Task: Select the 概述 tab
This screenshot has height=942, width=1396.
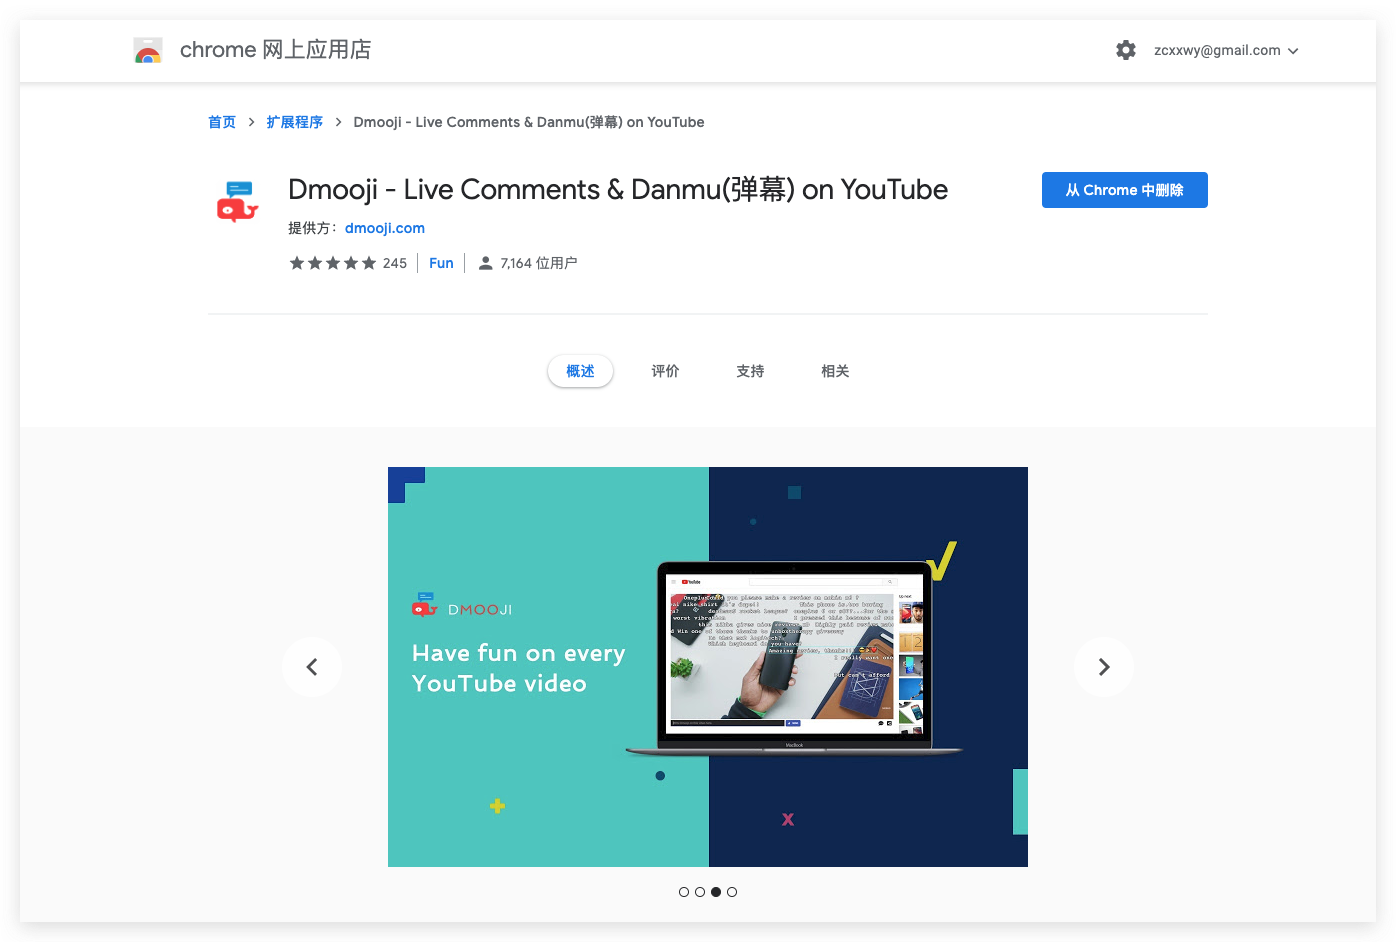Action: pos(580,371)
